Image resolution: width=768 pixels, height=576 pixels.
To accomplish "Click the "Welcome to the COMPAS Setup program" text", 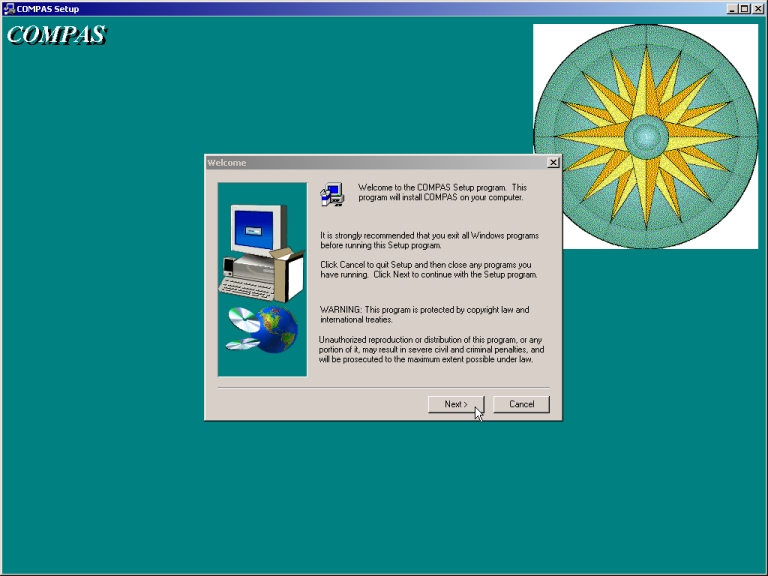I will click(442, 192).
